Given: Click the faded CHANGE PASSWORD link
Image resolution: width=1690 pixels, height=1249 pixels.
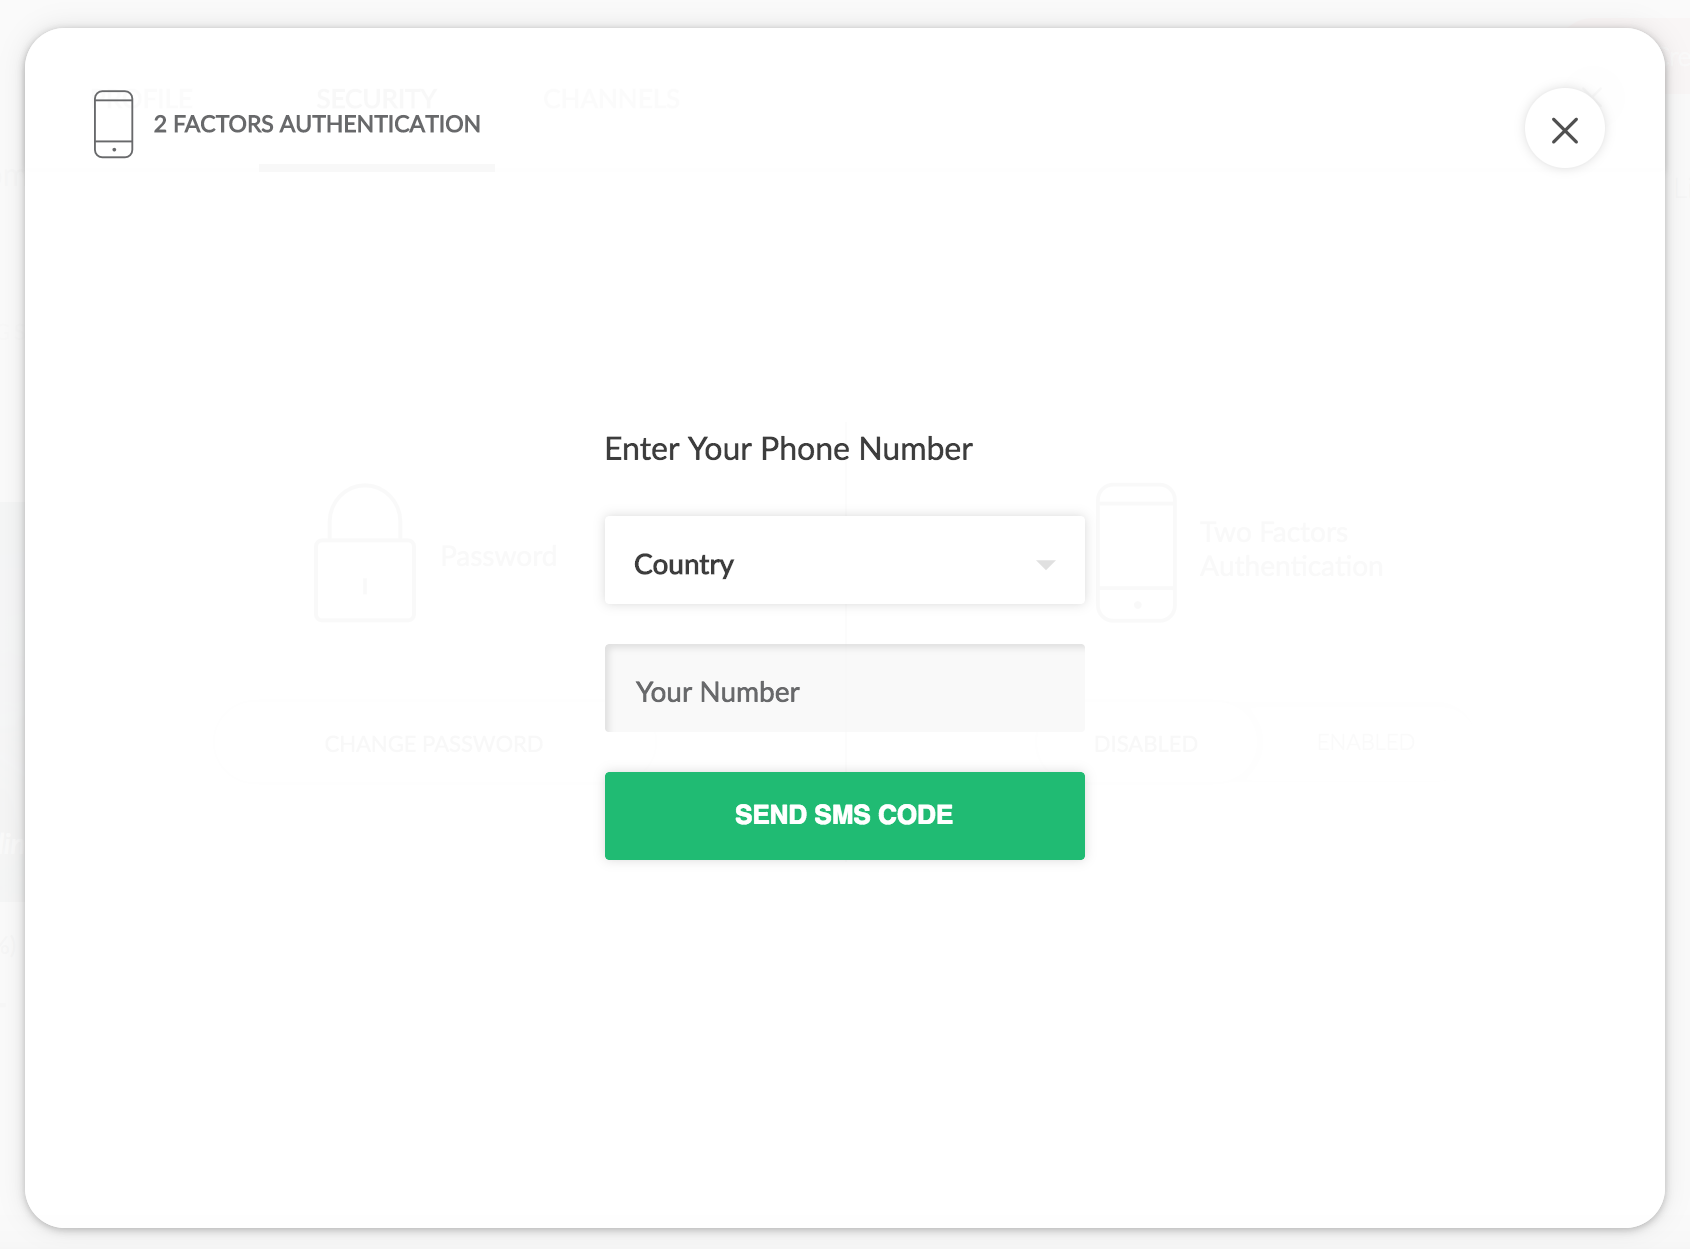Looking at the screenshot, I should click(434, 744).
